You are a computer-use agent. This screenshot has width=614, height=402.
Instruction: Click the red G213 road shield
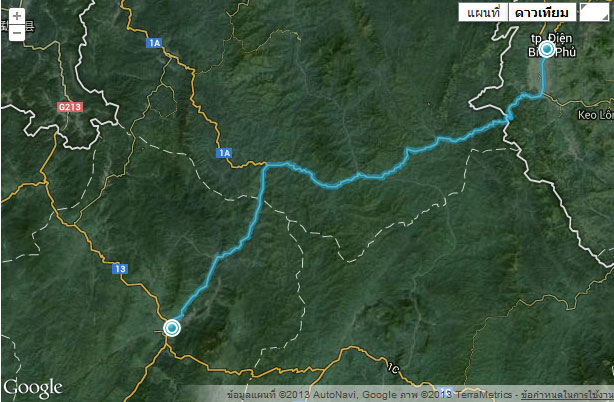coord(70,107)
